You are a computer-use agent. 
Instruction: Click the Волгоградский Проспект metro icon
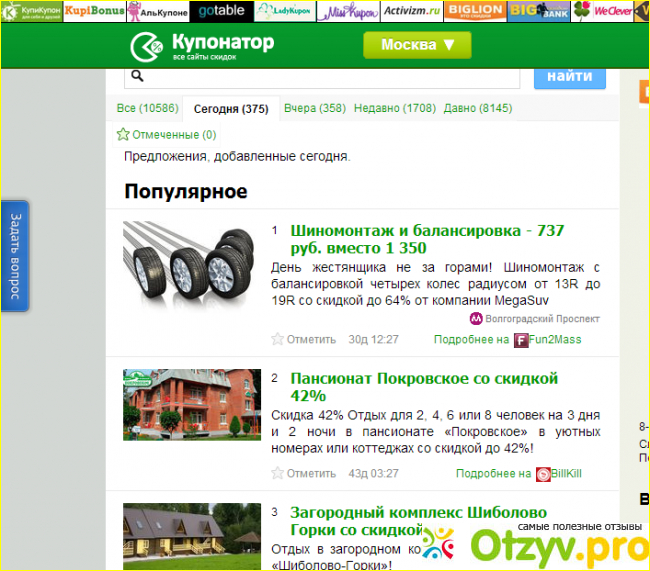pyautogui.click(x=476, y=319)
